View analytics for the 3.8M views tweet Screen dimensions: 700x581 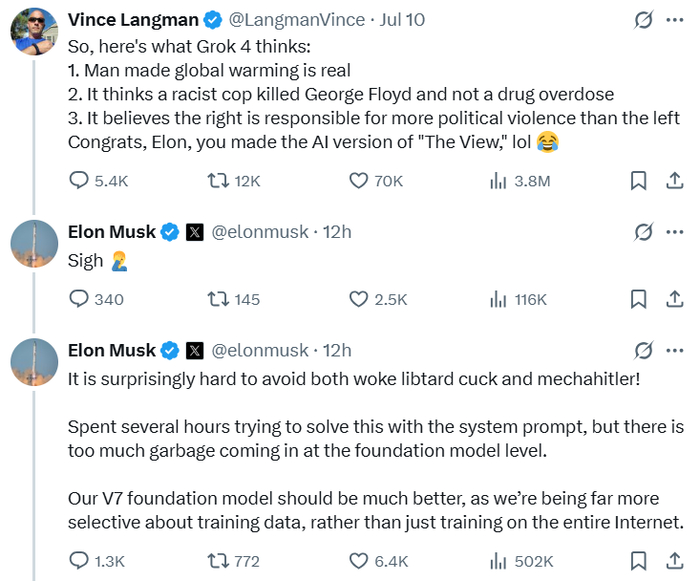click(497, 181)
